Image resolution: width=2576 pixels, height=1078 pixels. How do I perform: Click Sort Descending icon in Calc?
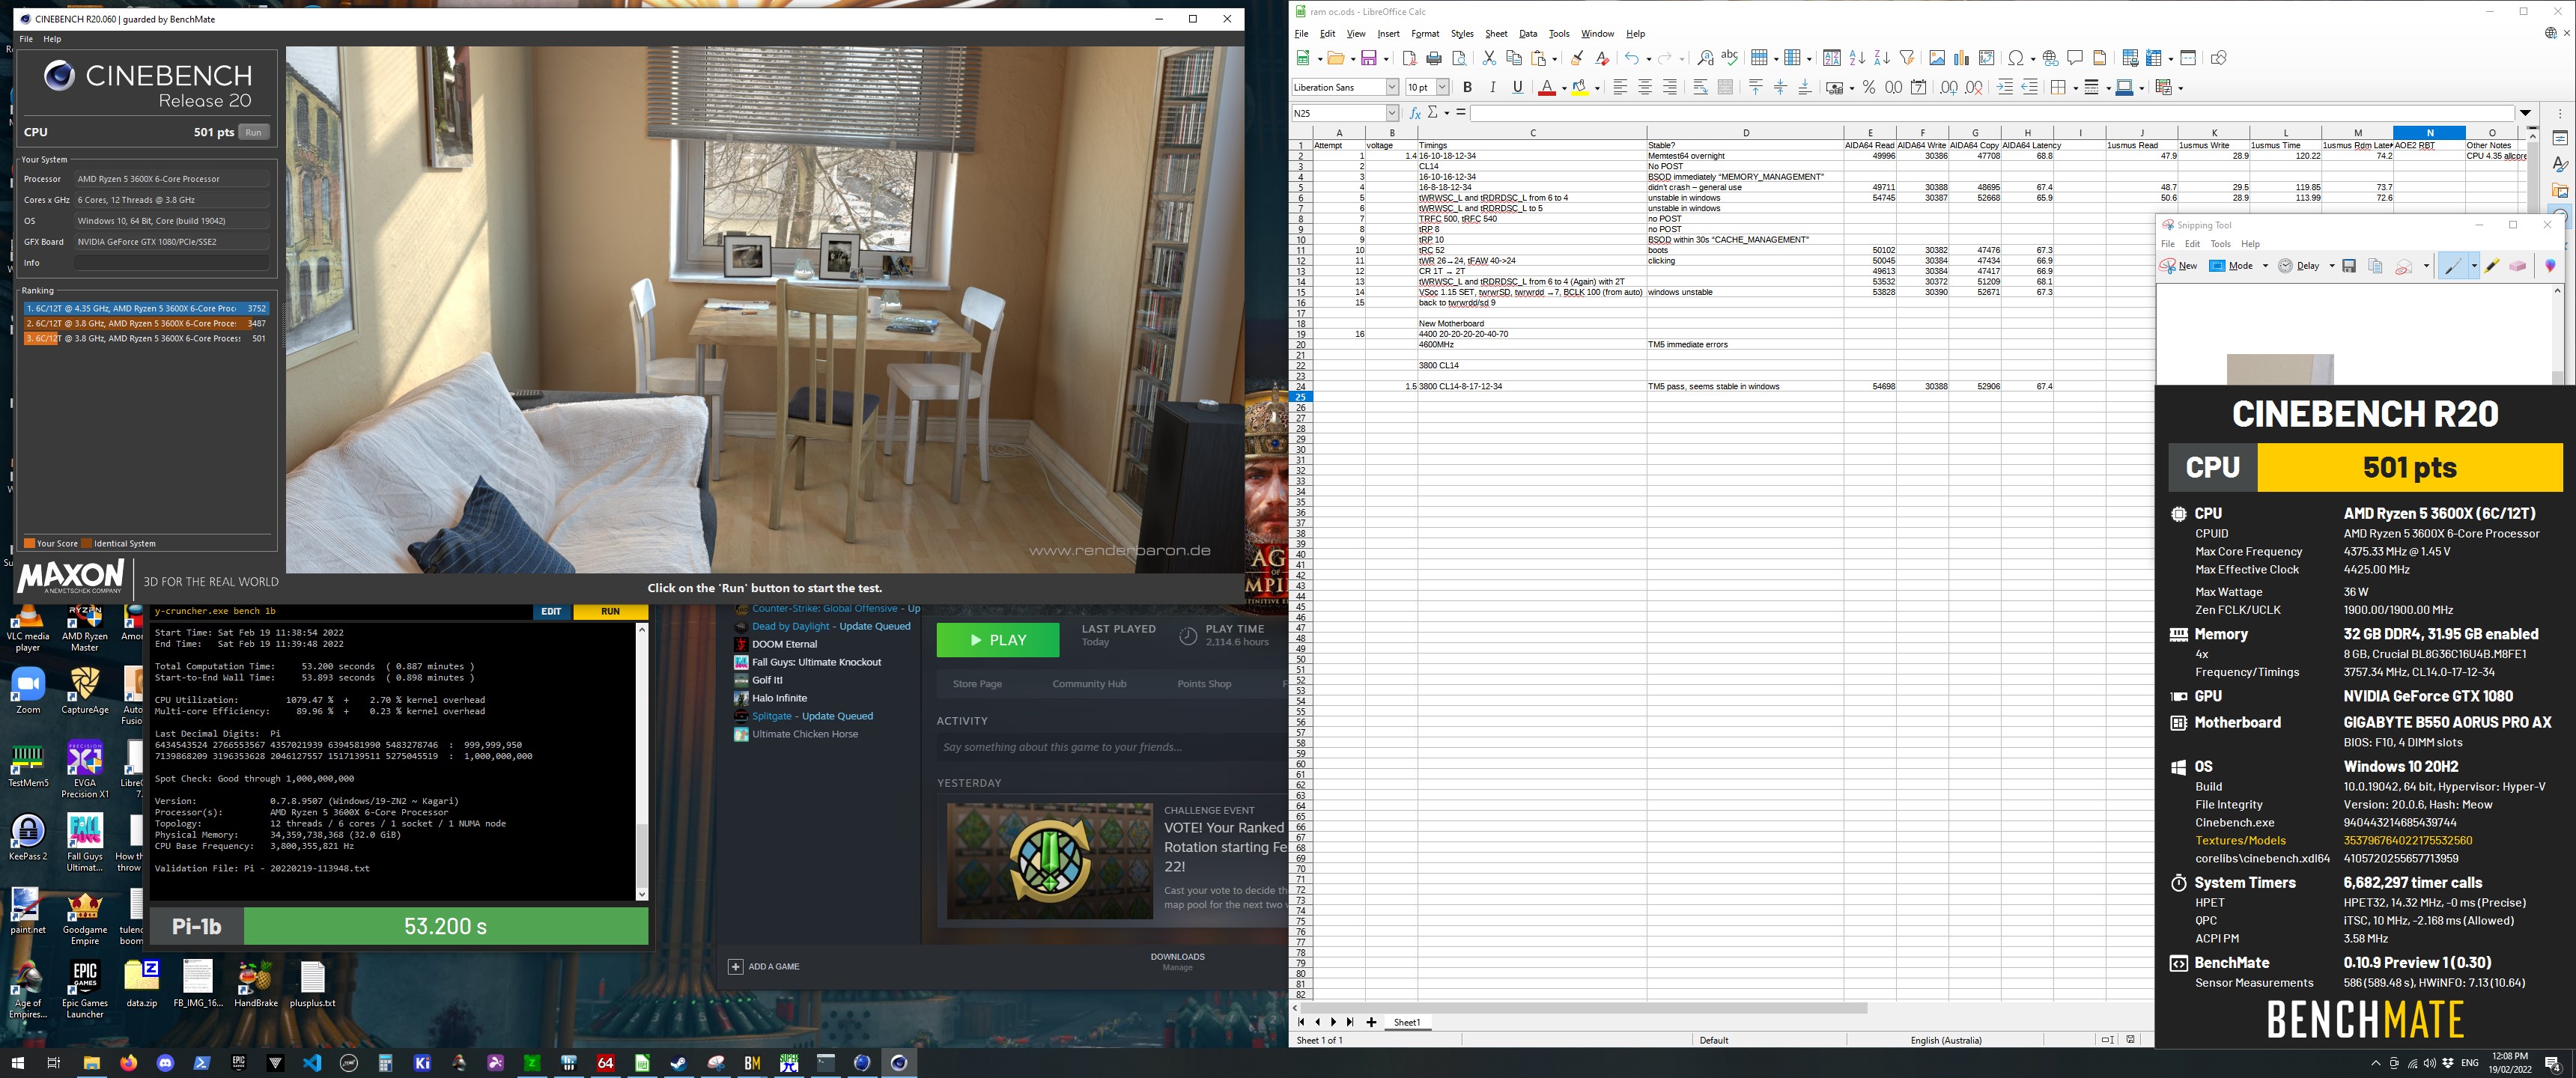(1882, 58)
